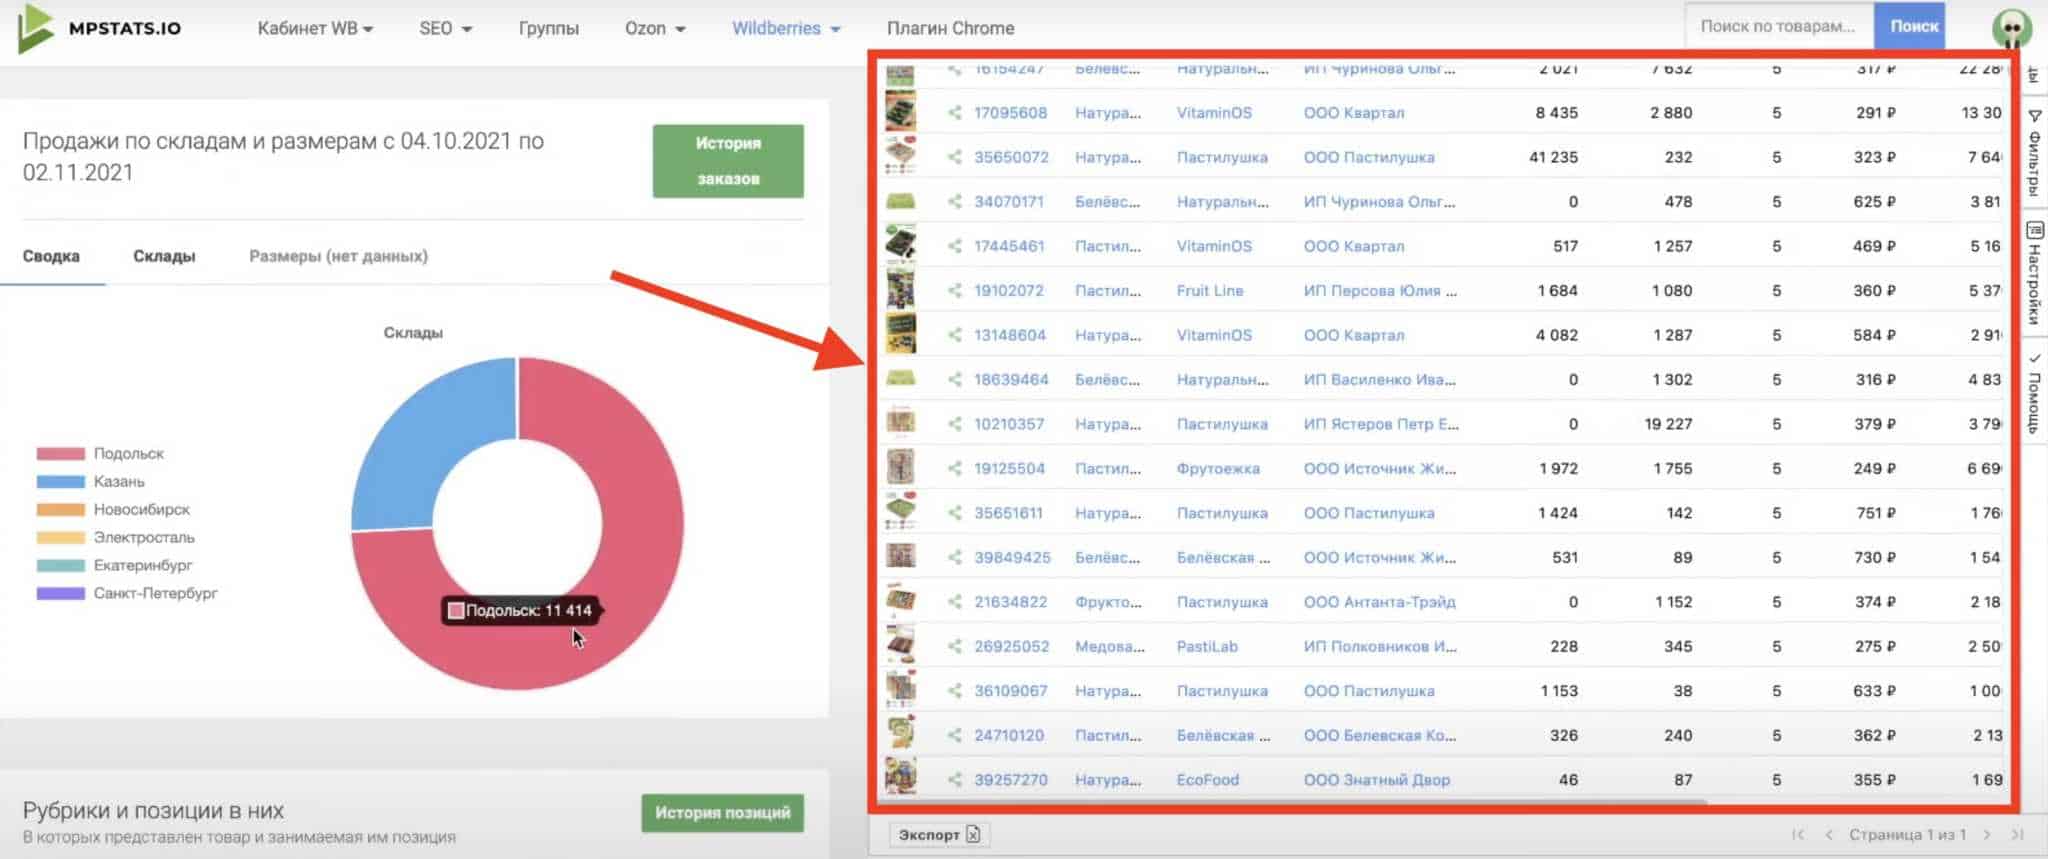Open thumbnail of product 39257270
2048x859 pixels.
click(x=901, y=778)
